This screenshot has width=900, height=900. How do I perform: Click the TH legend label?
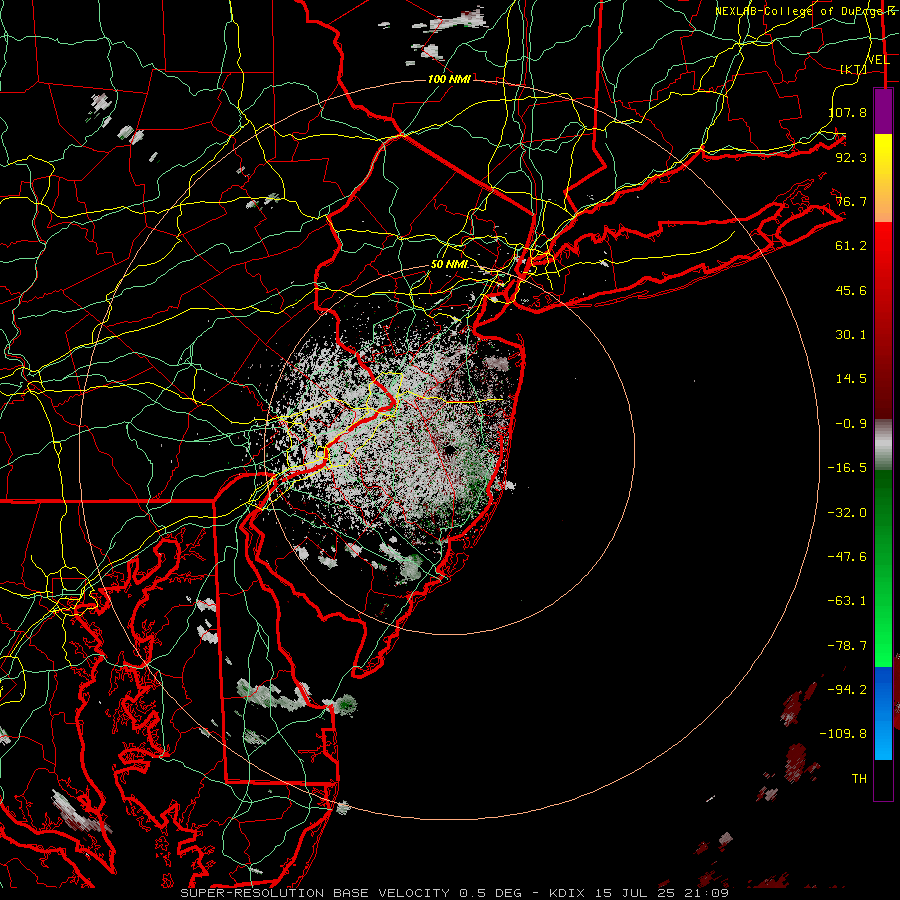(x=859, y=779)
